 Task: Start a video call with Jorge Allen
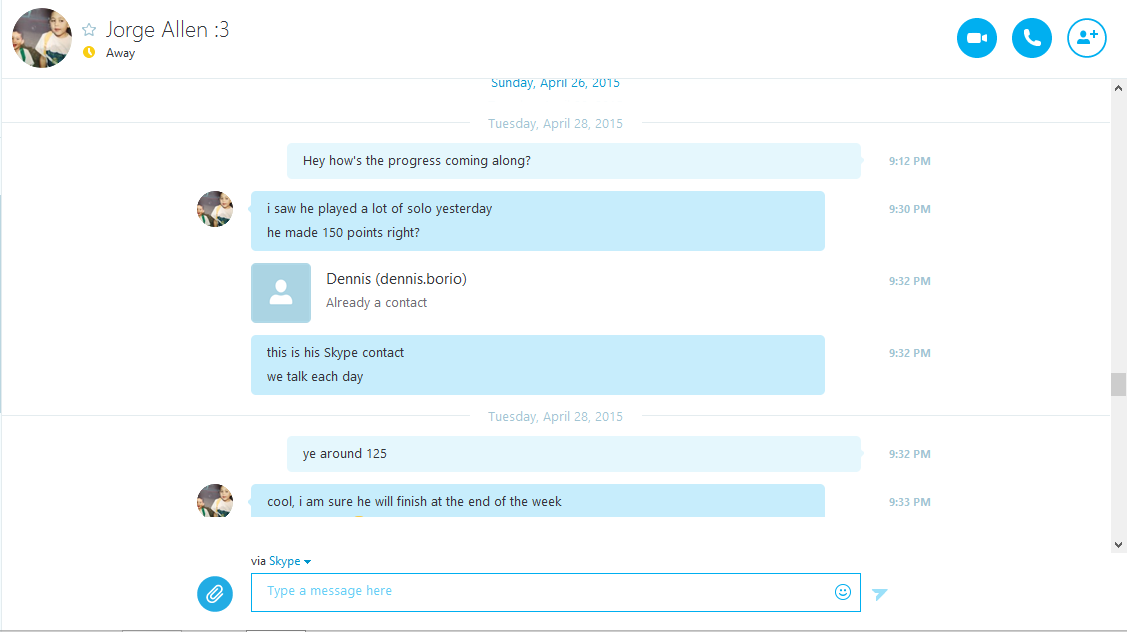click(977, 38)
